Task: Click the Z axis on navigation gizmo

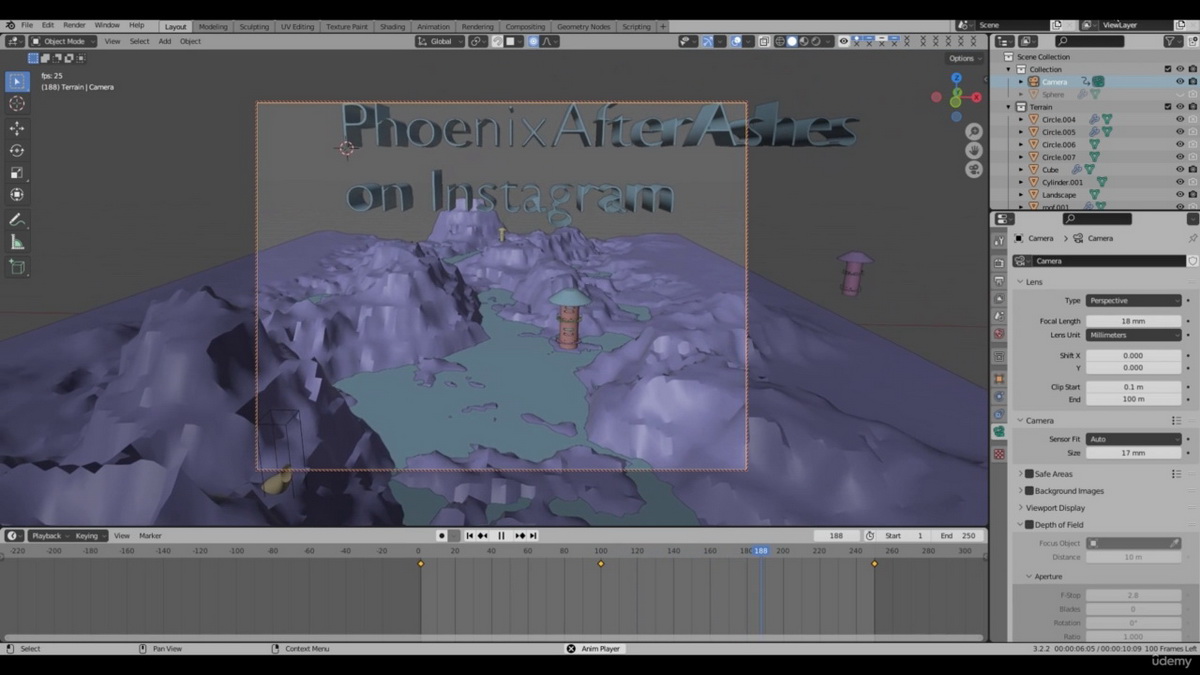Action: [x=956, y=78]
